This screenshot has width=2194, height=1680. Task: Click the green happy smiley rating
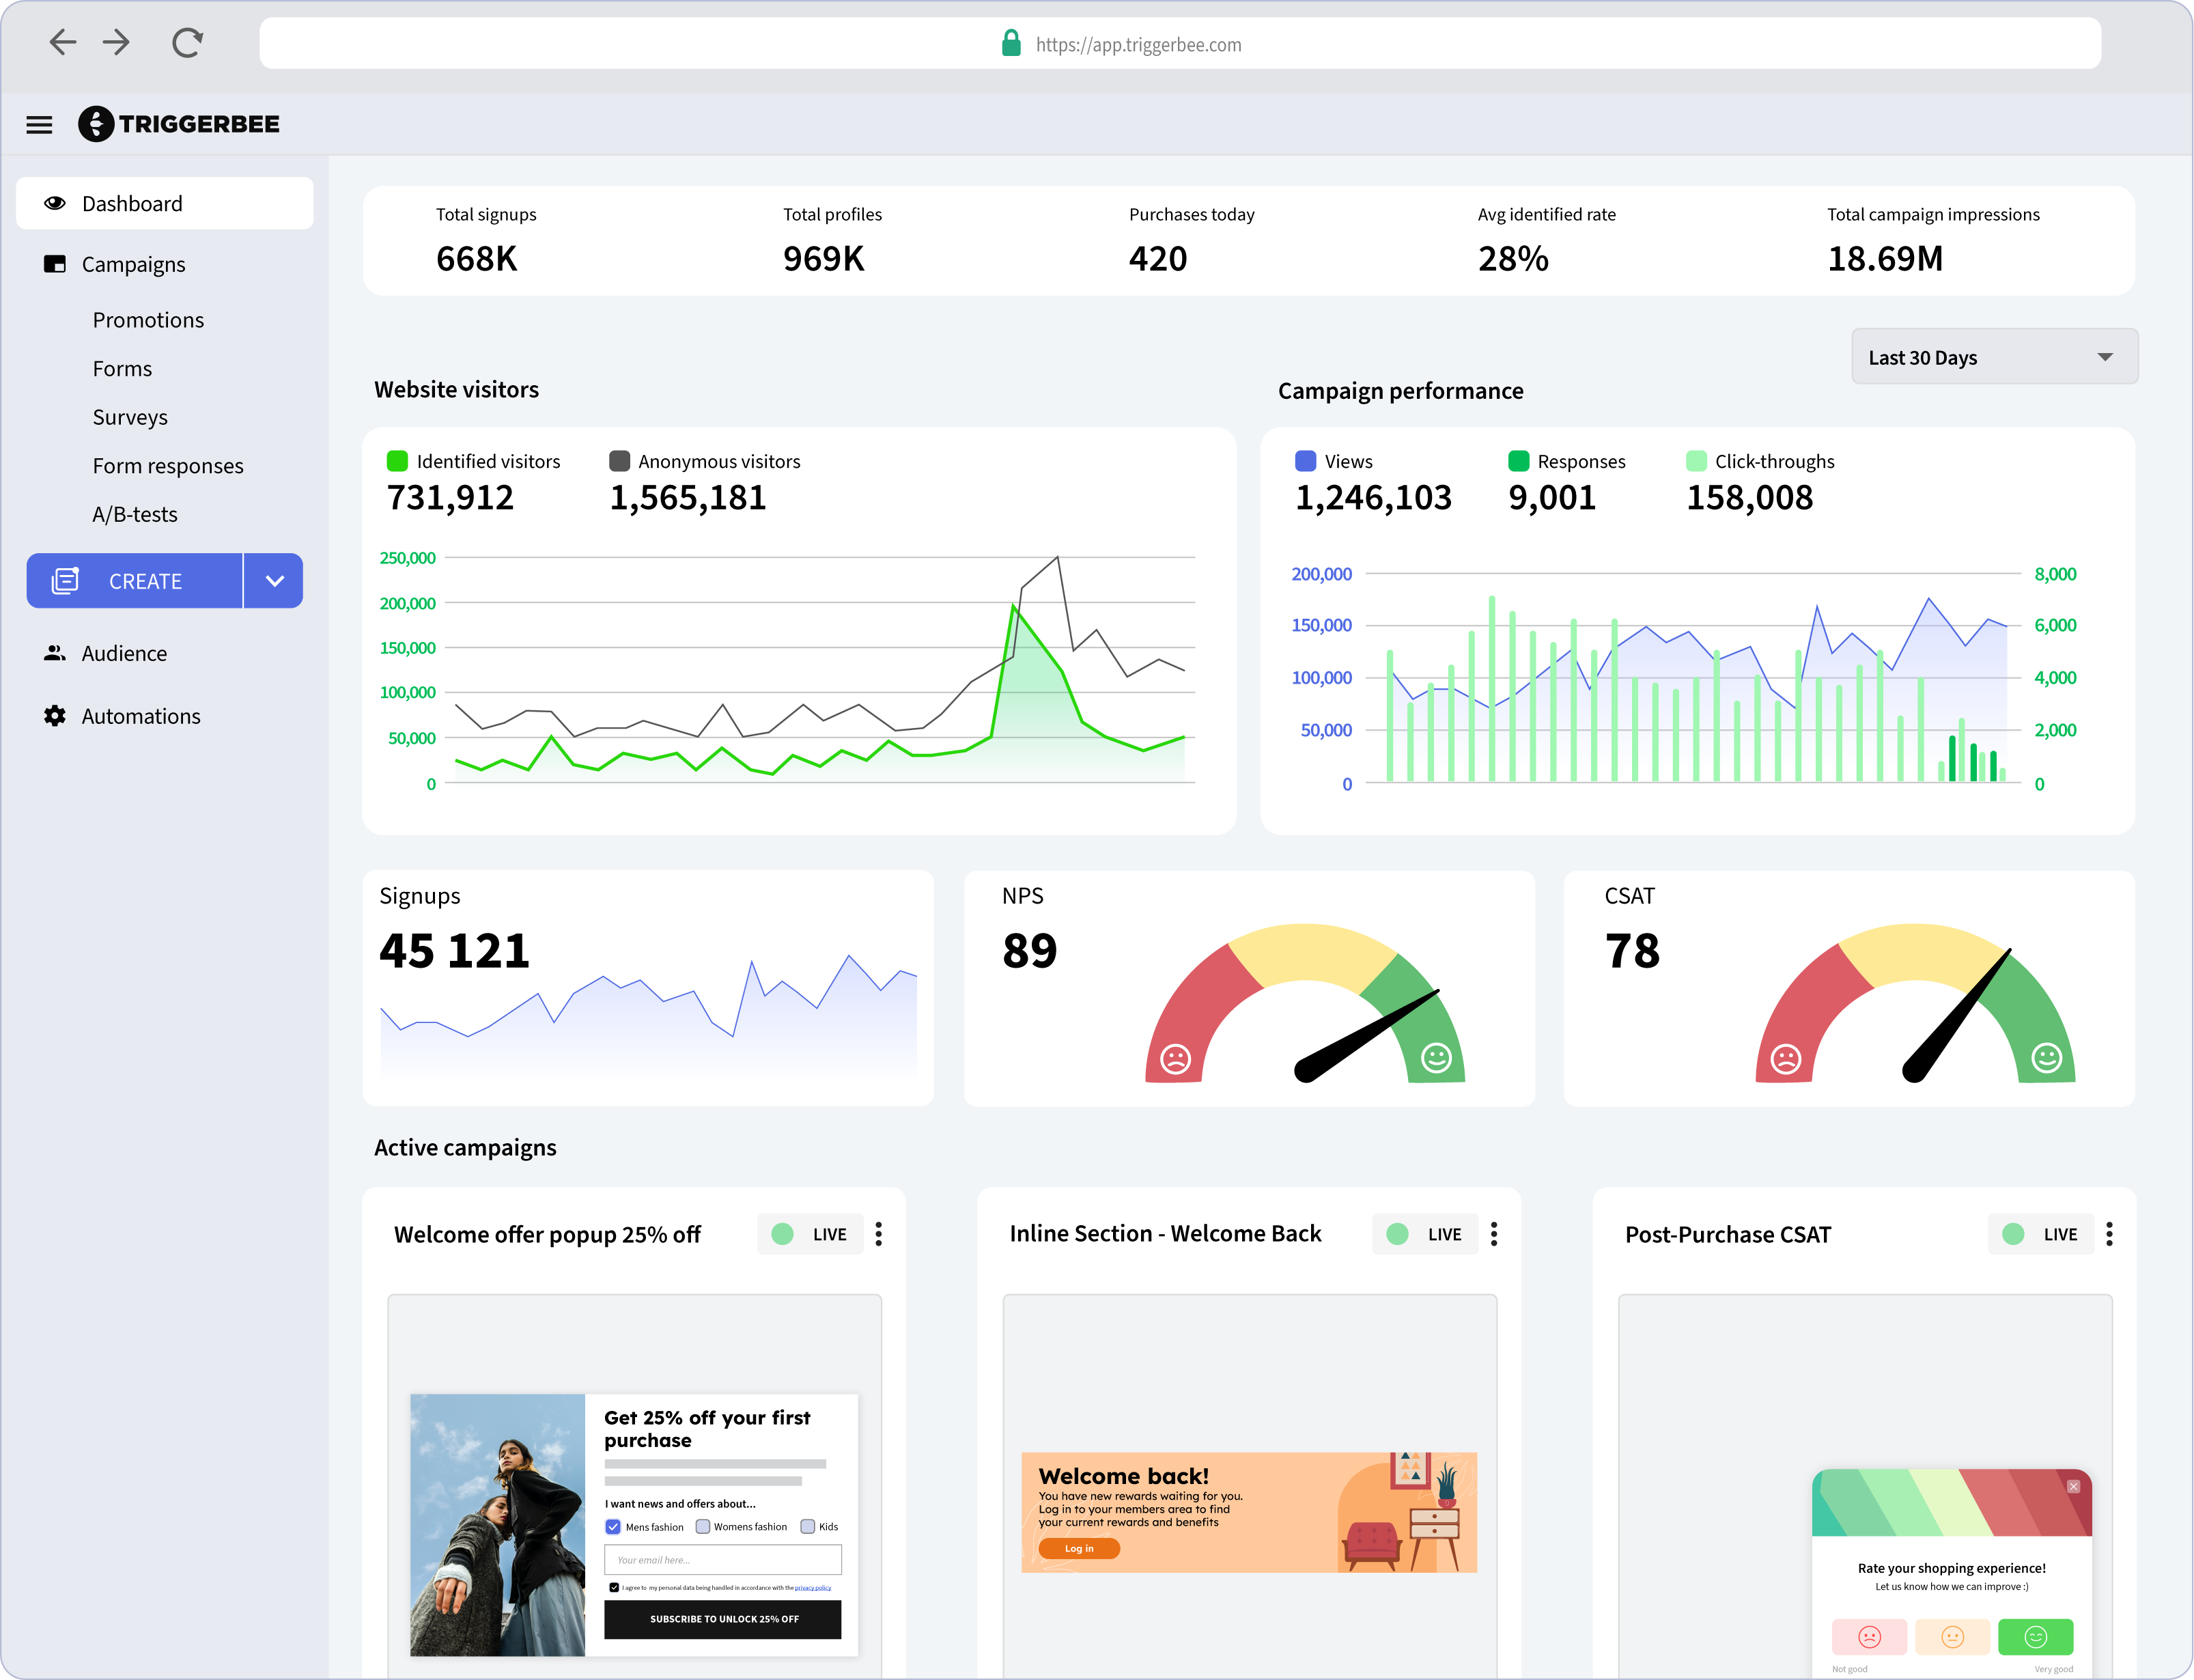pos(2035,1637)
